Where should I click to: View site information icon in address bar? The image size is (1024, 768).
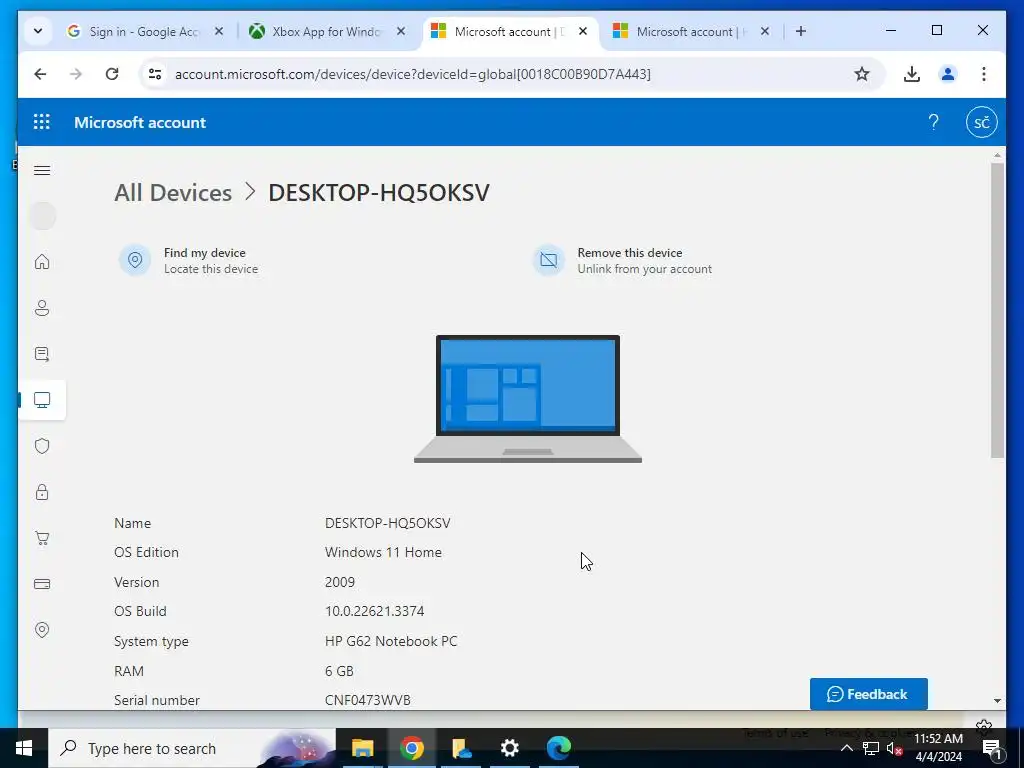(x=155, y=74)
